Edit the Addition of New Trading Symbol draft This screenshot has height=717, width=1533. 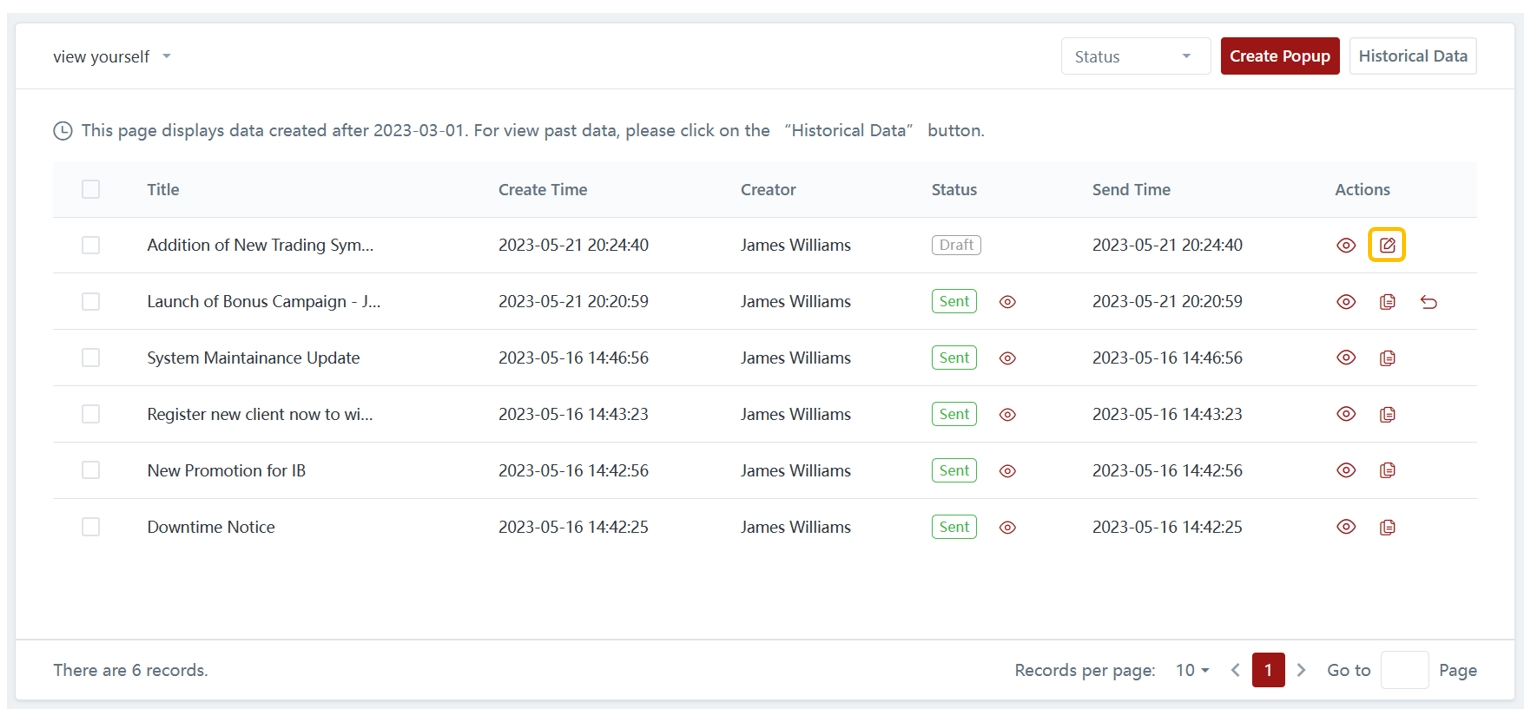[x=1387, y=245]
